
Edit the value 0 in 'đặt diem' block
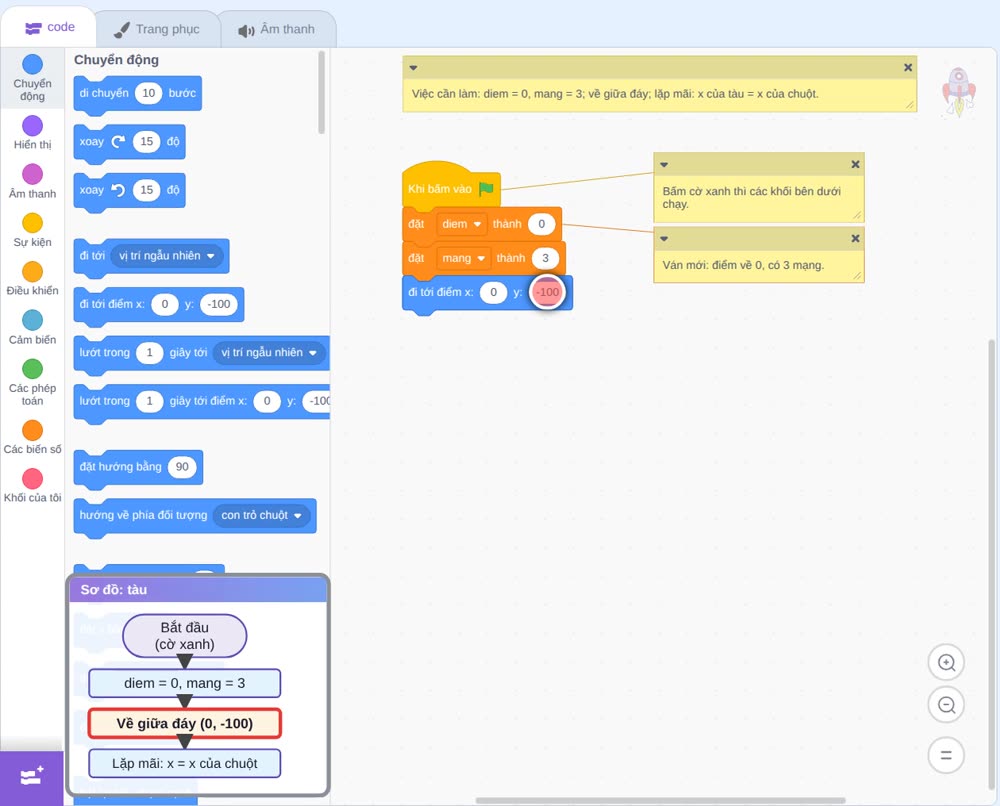[541, 224]
